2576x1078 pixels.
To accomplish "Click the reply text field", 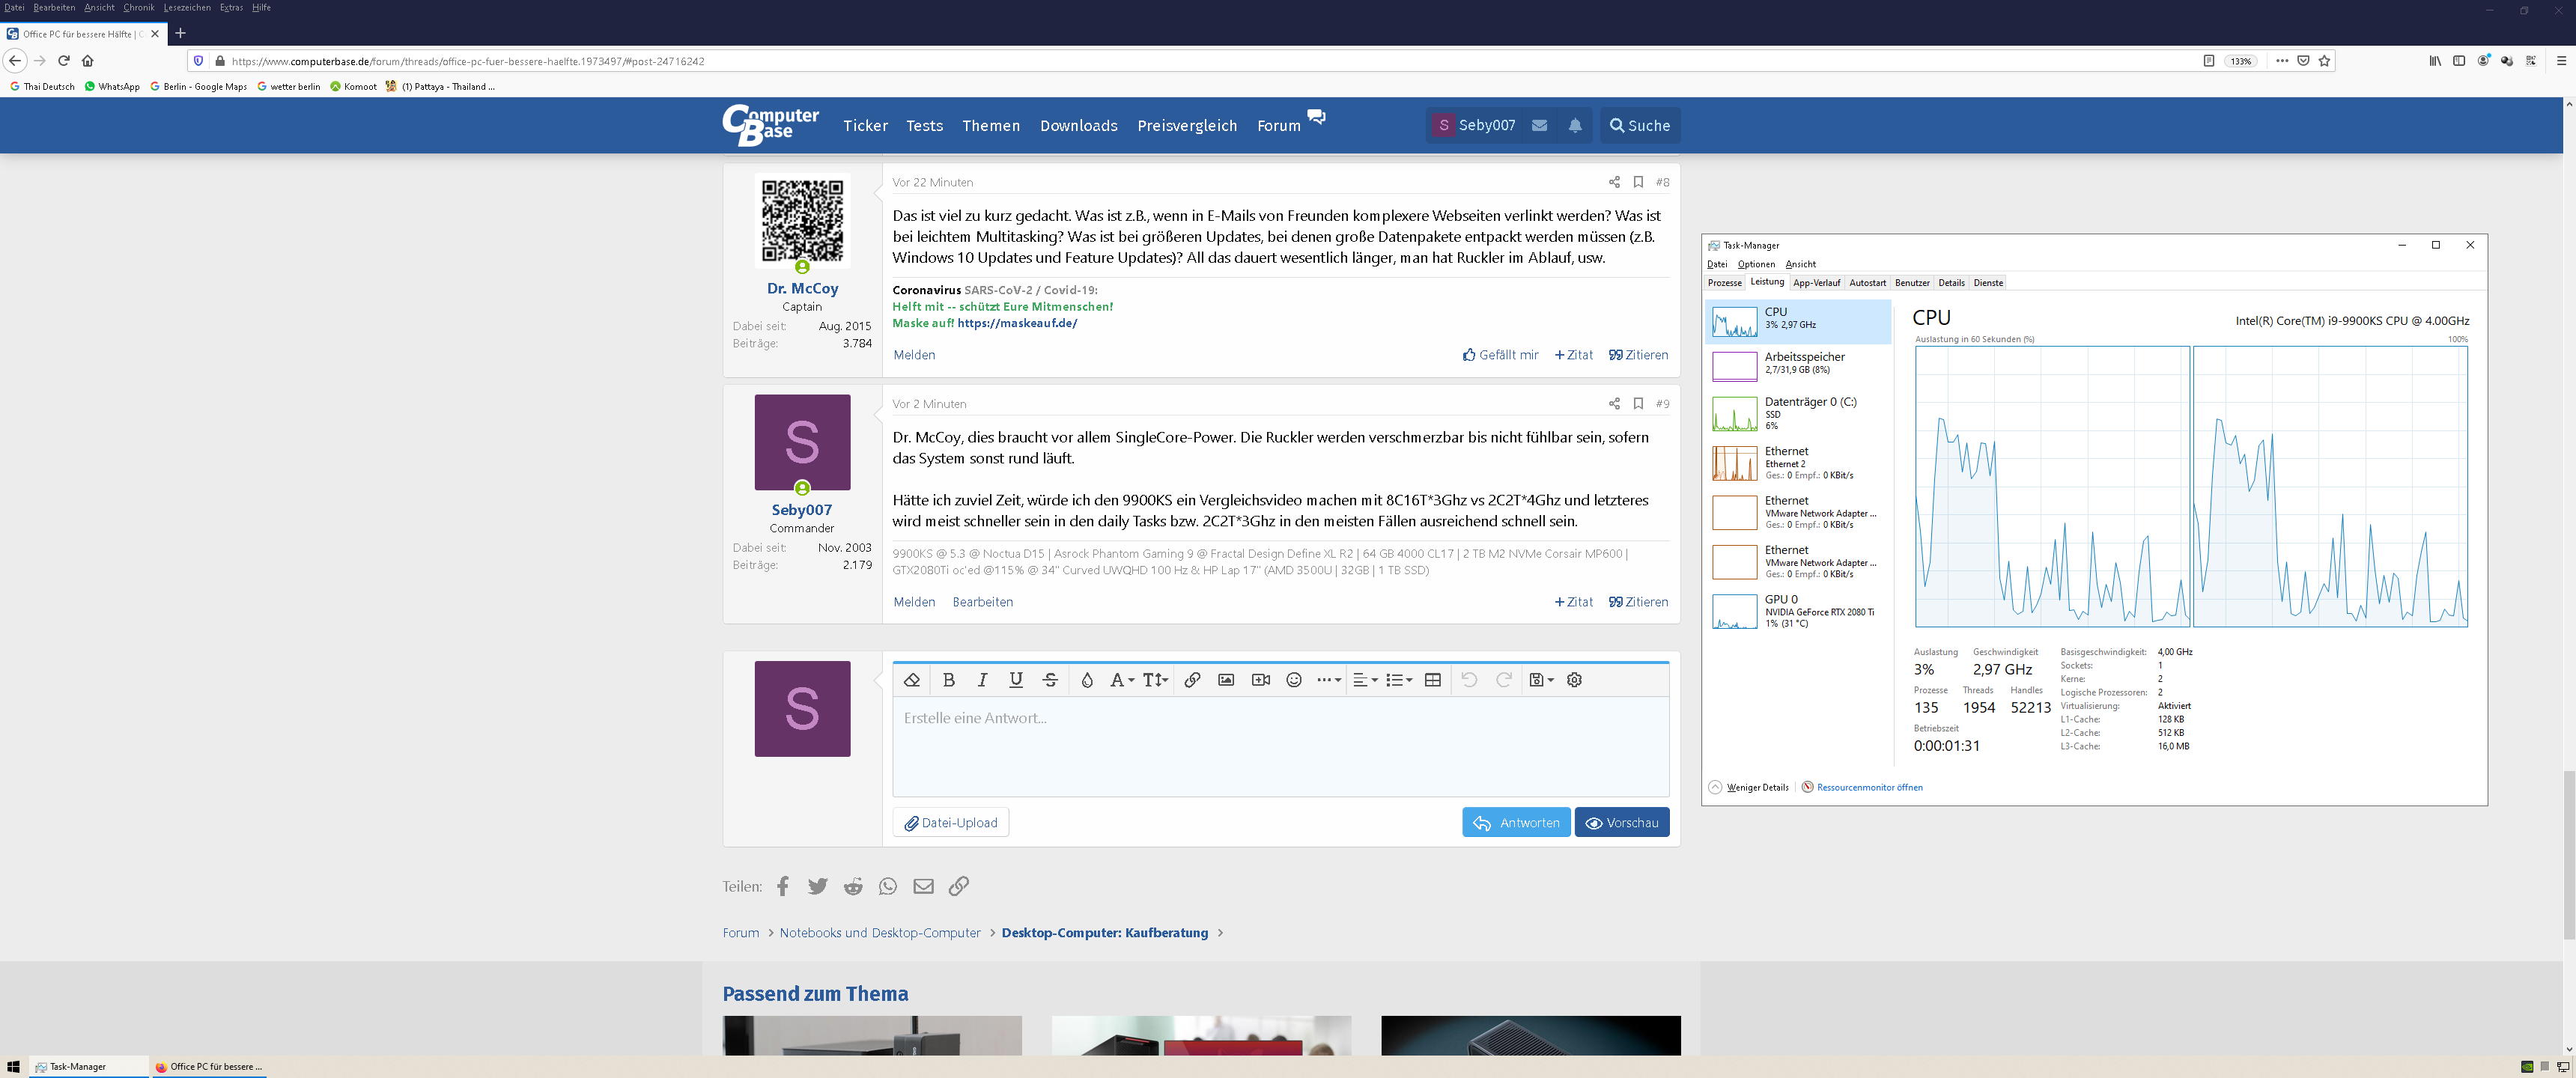I will coord(1280,745).
